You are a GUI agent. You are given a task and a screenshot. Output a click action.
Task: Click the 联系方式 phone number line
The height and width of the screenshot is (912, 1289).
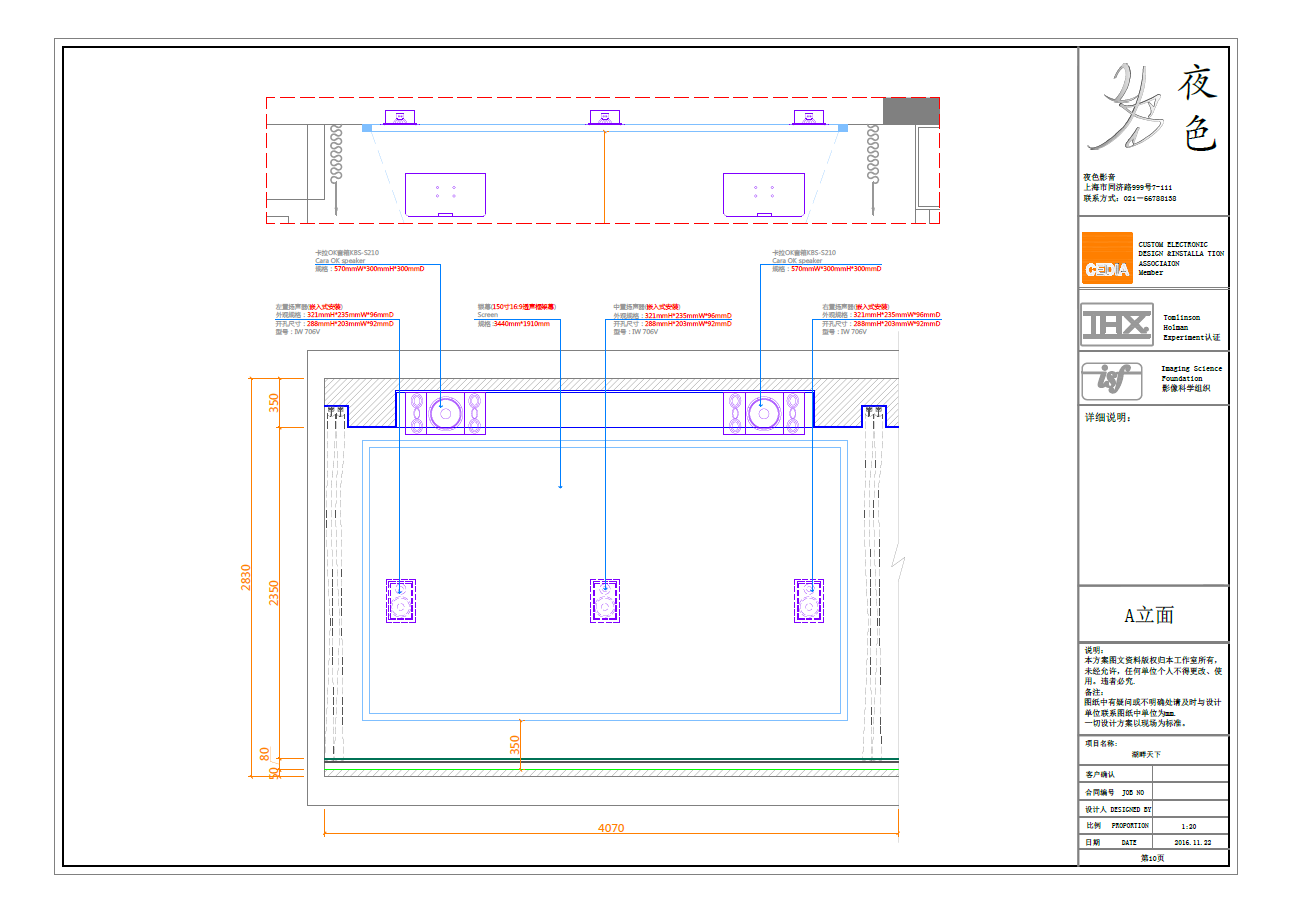pyautogui.click(x=1130, y=198)
